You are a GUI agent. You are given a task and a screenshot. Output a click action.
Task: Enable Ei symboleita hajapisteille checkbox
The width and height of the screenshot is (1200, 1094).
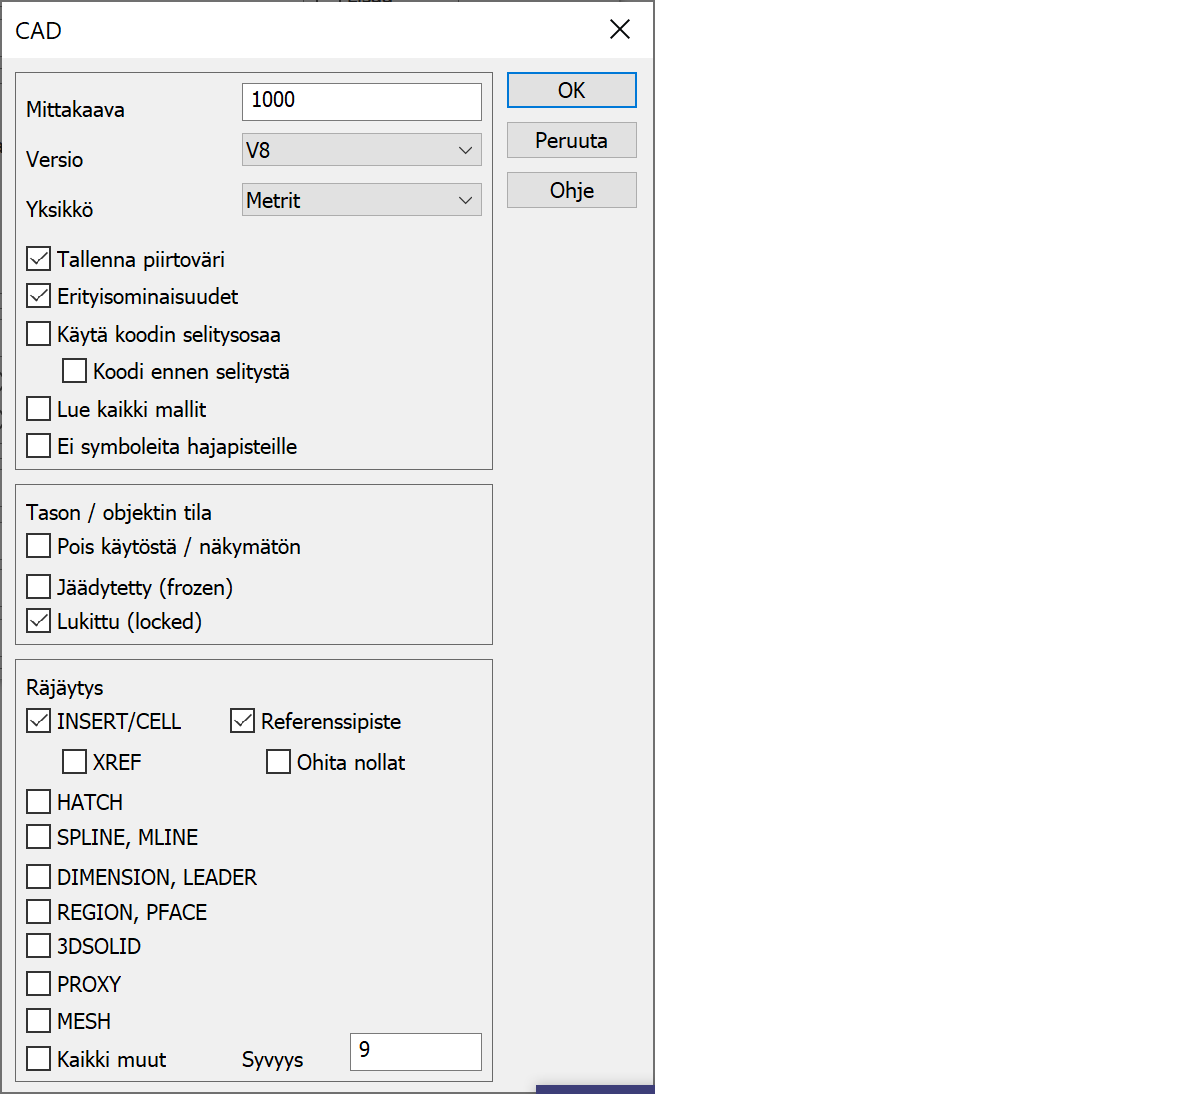click(x=39, y=446)
